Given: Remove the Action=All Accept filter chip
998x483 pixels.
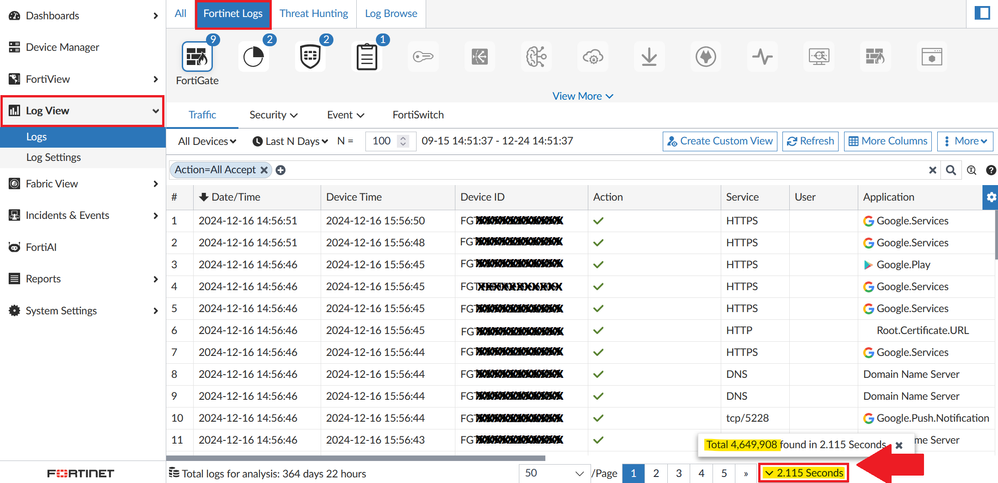Looking at the screenshot, I should tap(264, 170).
